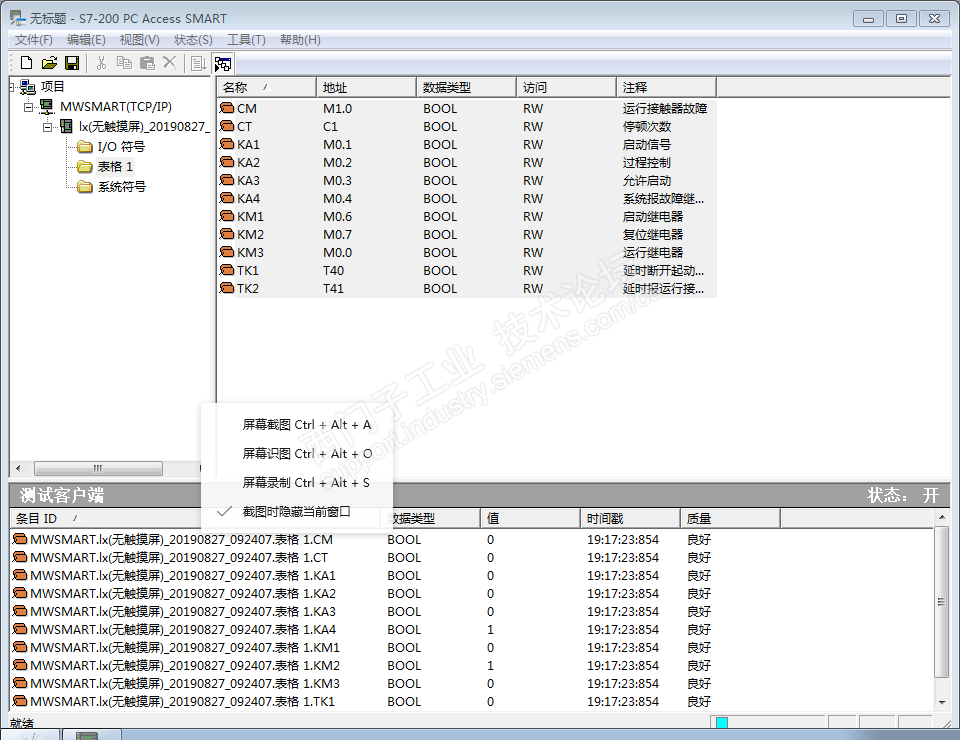This screenshot has width=960, height=740.
Task: Click the Open file toolbar icon
Action: click(49, 63)
